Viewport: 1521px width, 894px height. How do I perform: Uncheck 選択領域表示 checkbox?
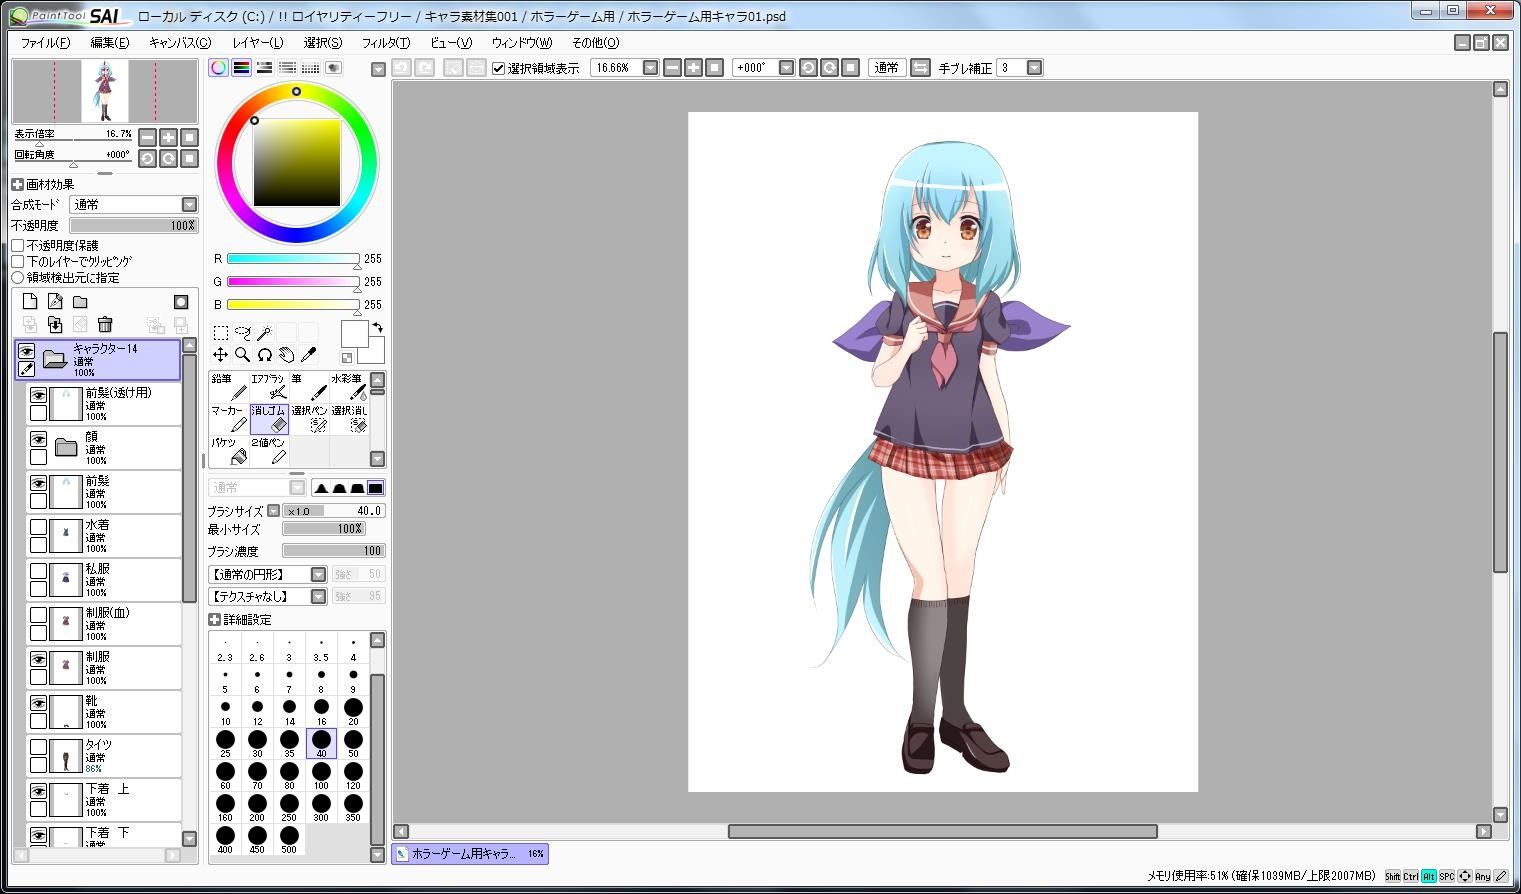498,68
